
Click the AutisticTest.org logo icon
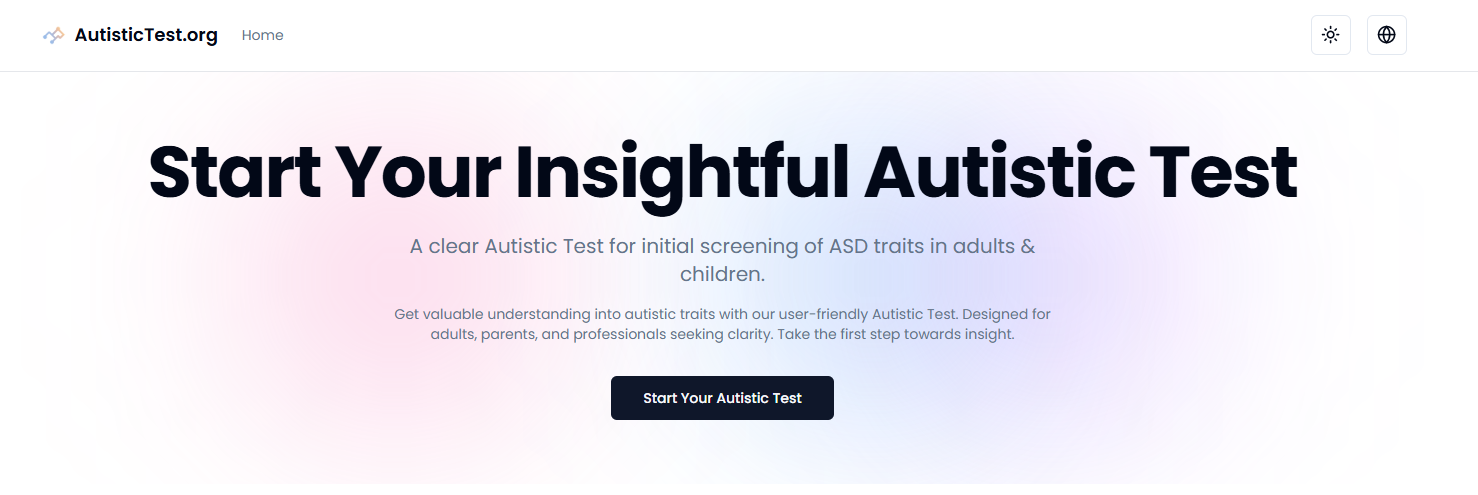click(x=54, y=35)
